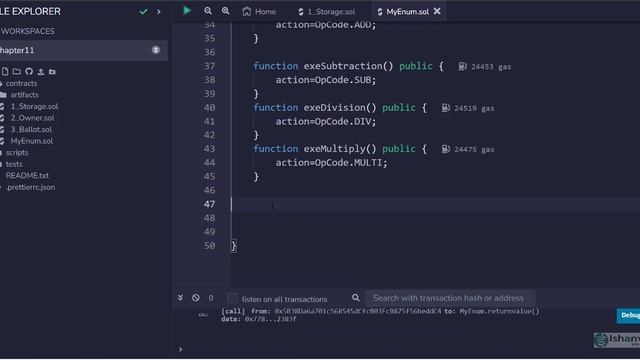Click the GitHub gist publish icon

tap(29, 71)
